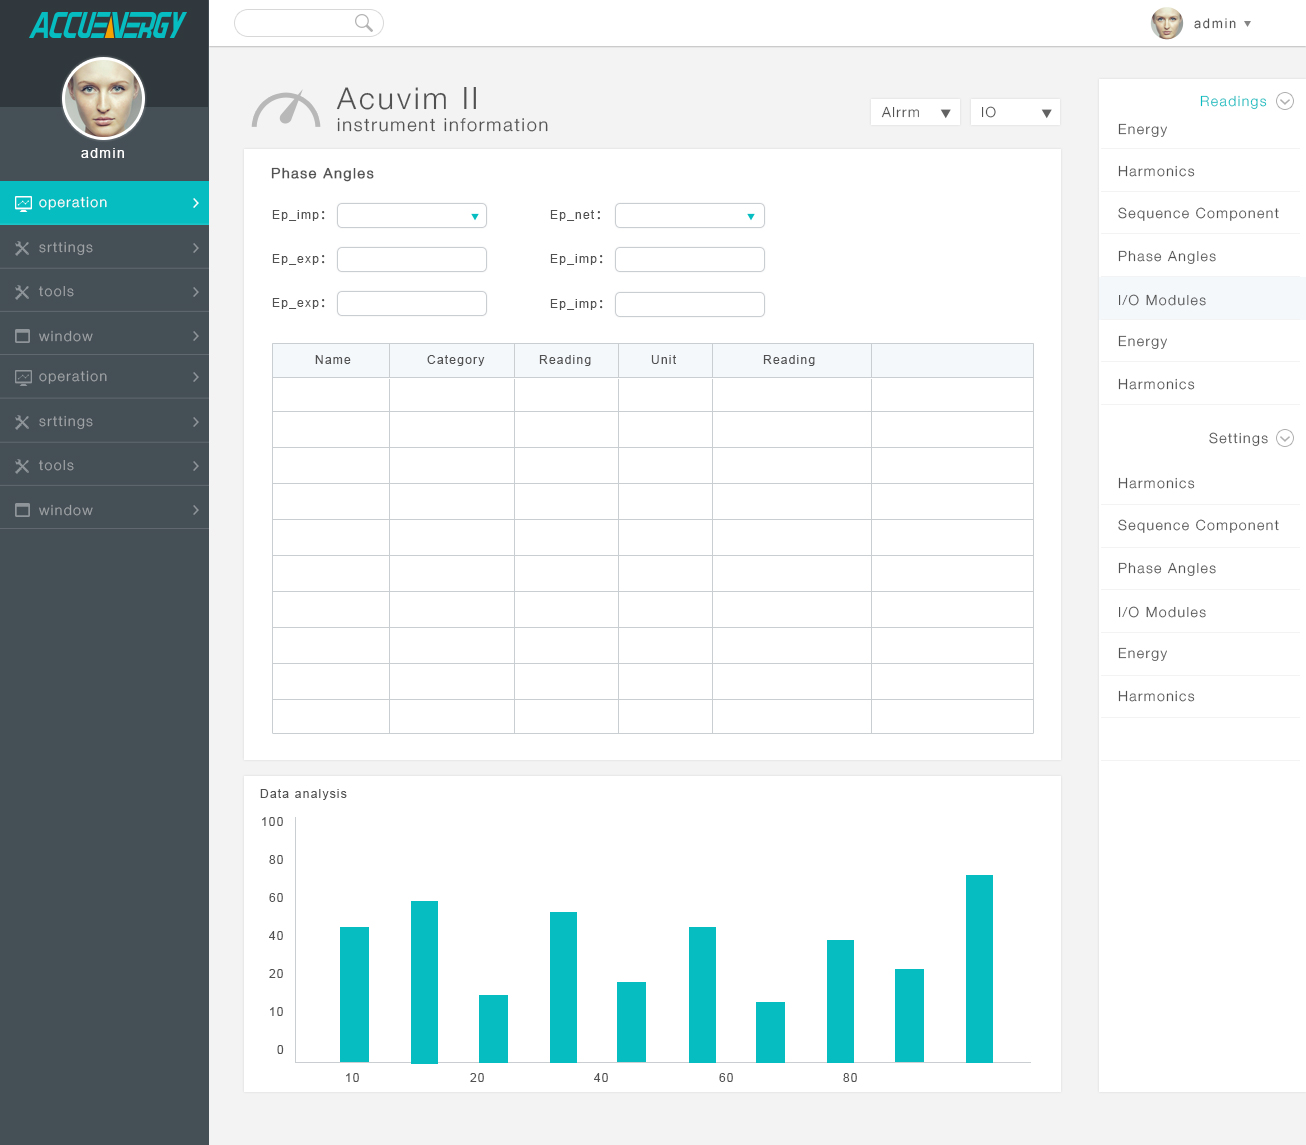The image size is (1306, 1145).
Task: Click the magnifier search icon
Action: coord(364,23)
